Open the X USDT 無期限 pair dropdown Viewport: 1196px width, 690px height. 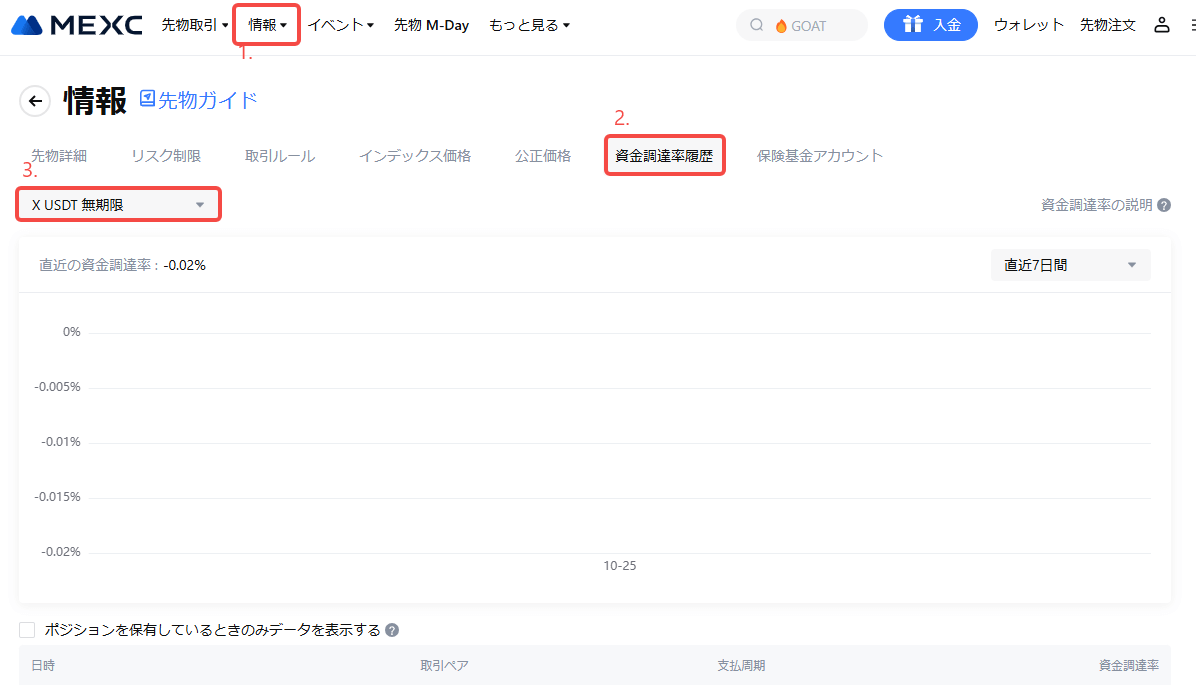[118, 205]
